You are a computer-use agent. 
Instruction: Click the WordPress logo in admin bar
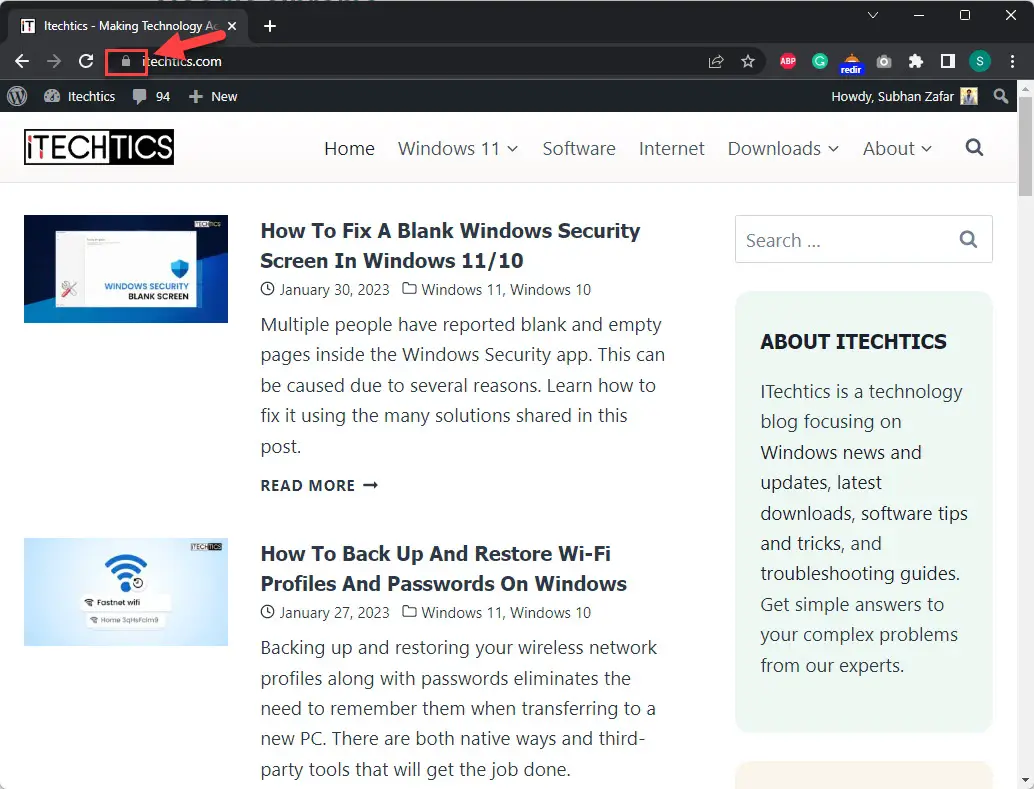tap(17, 96)
